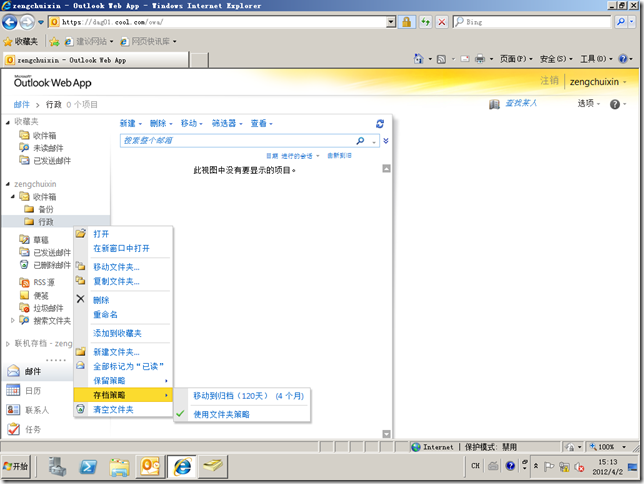This screenshot has height=484, width=644.
Task: Click the refresh icon in the mail toolbar
Action: pos(380,123)
